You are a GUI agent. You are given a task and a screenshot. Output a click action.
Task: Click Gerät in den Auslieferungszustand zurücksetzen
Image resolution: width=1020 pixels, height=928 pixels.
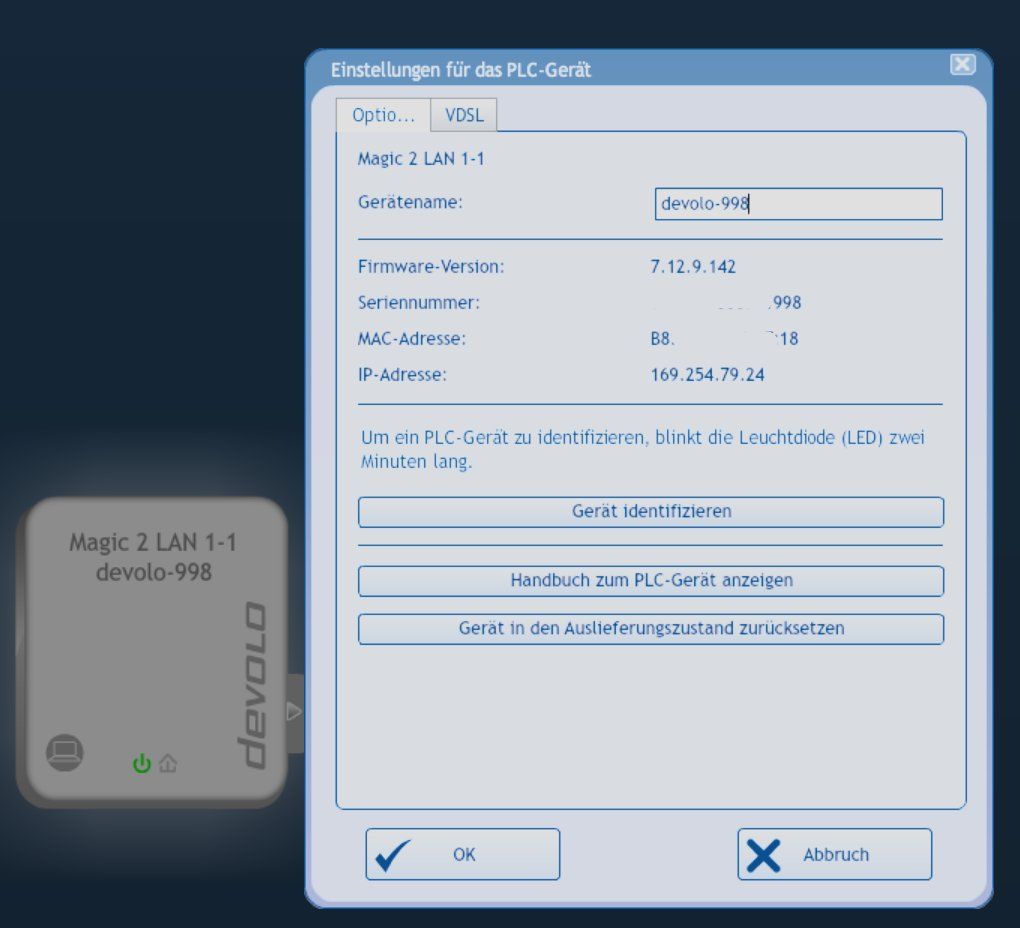651,629
